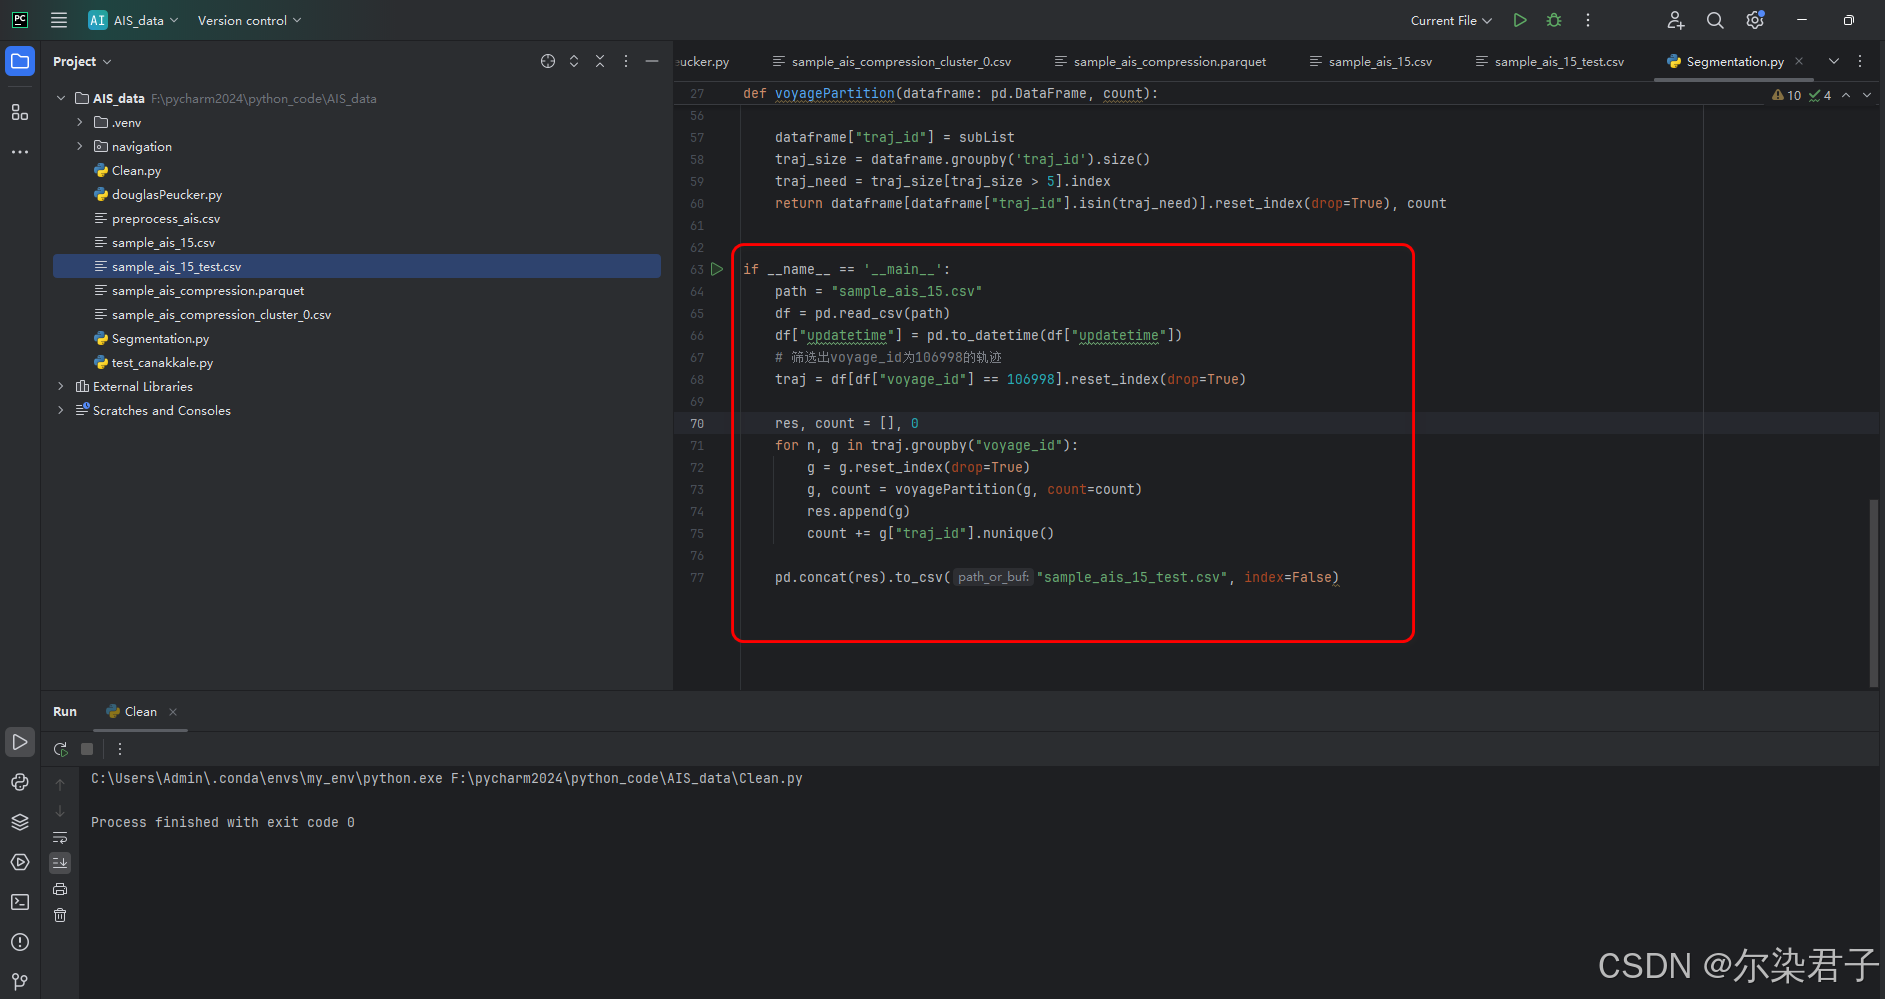The width and height of the screenshot is (1885, 999).
Task: Open the 10 warnings inspection widget
Action: tap(1786, 95)
